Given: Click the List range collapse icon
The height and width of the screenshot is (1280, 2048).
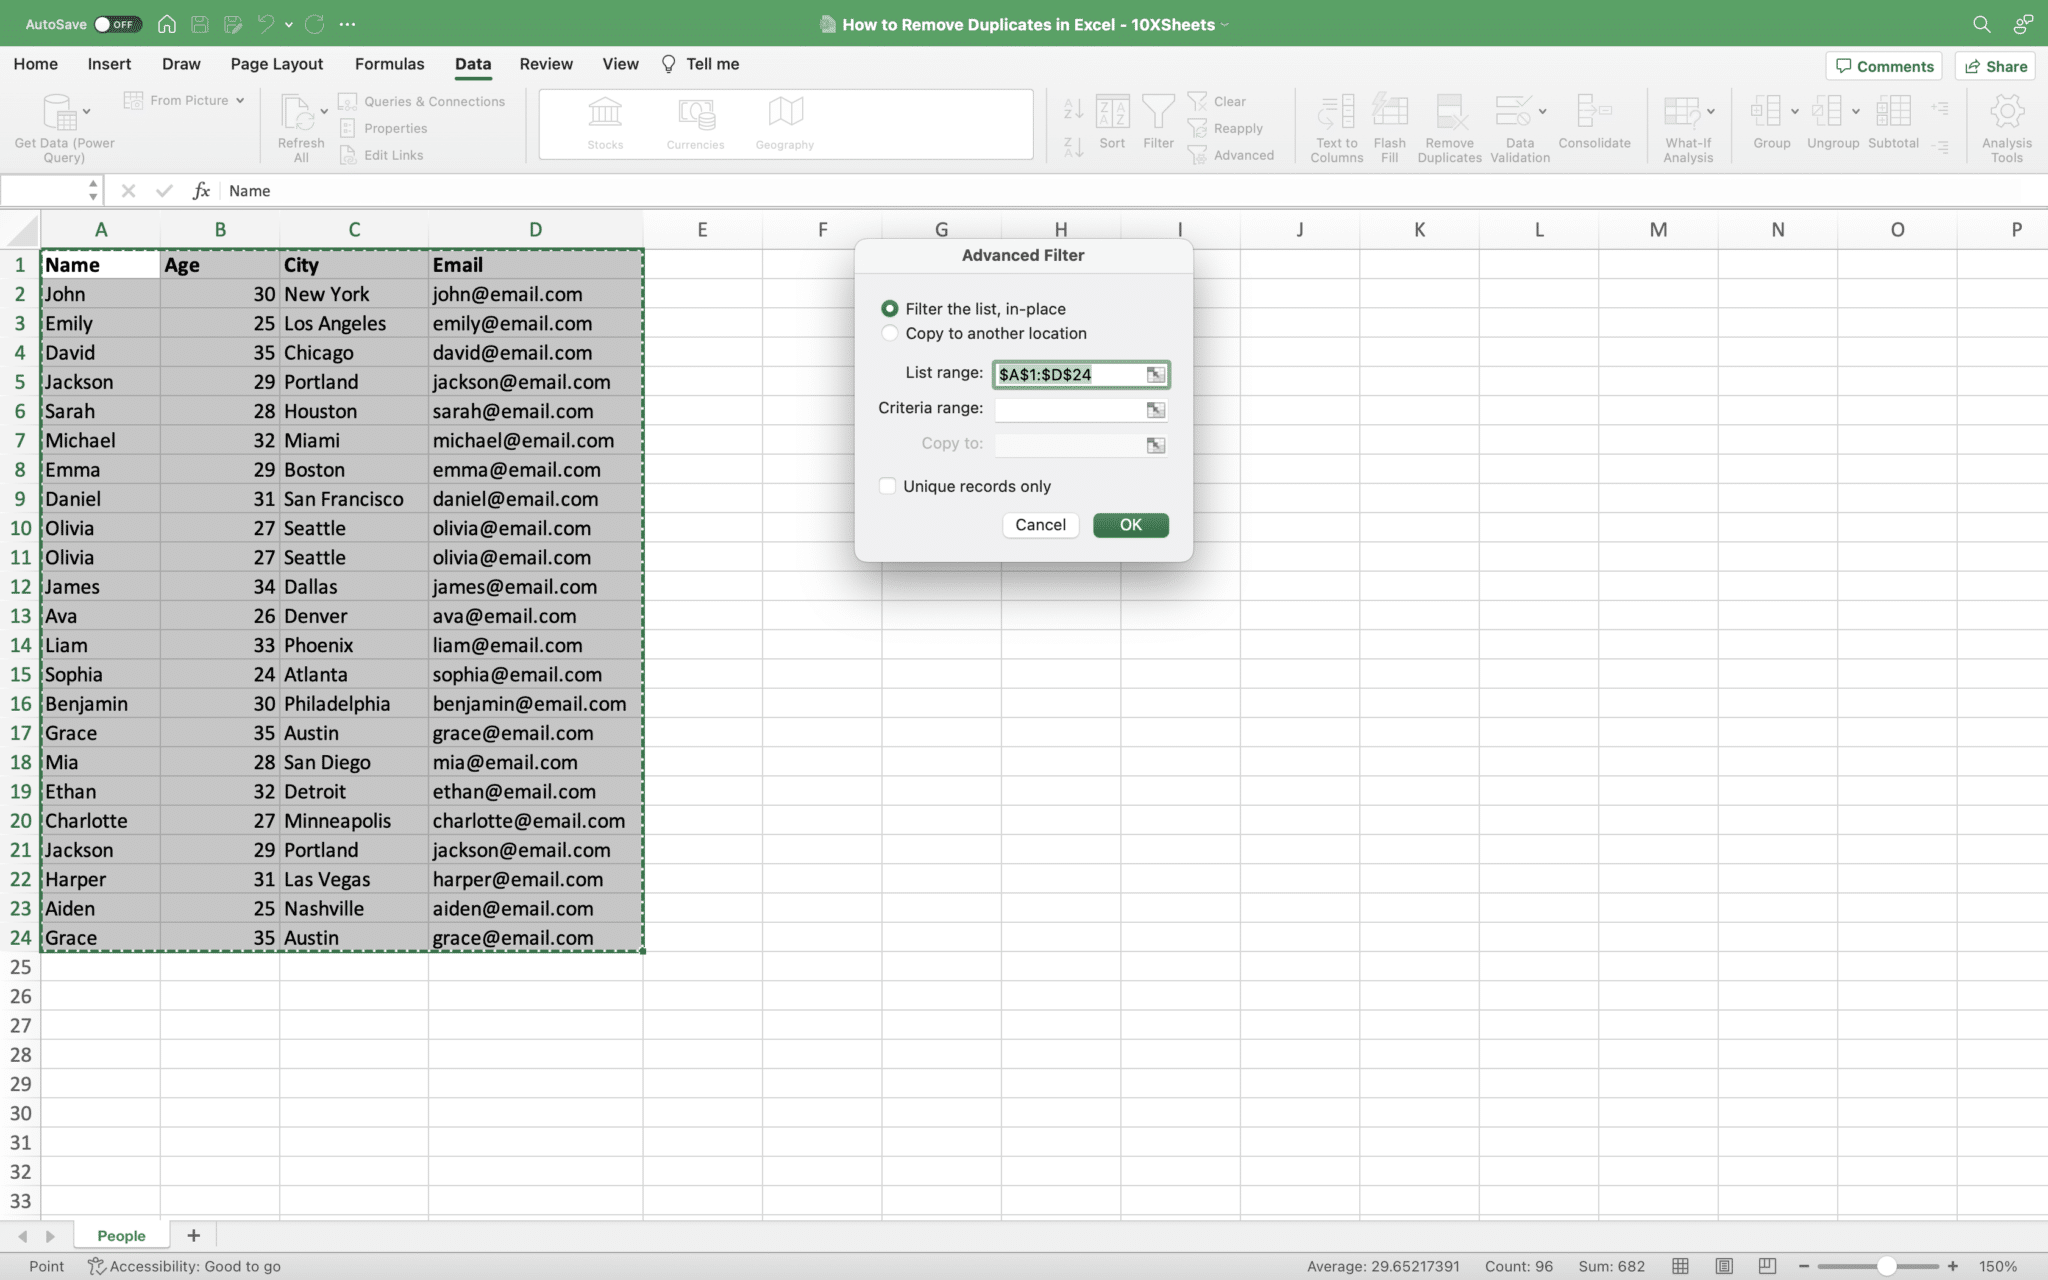Looking at the screenshot, I should pos(1156,375).
